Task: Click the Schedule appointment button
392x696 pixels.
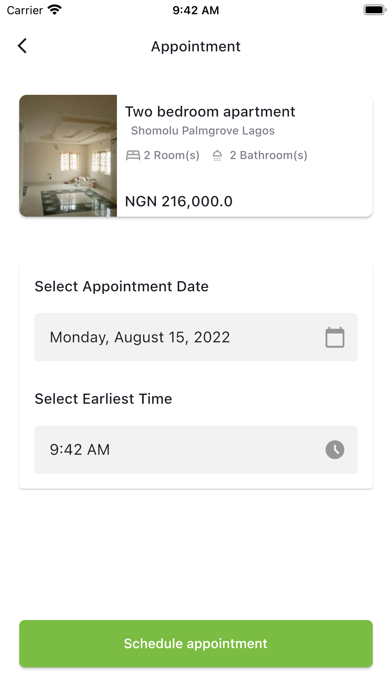Action: point(196,644)
